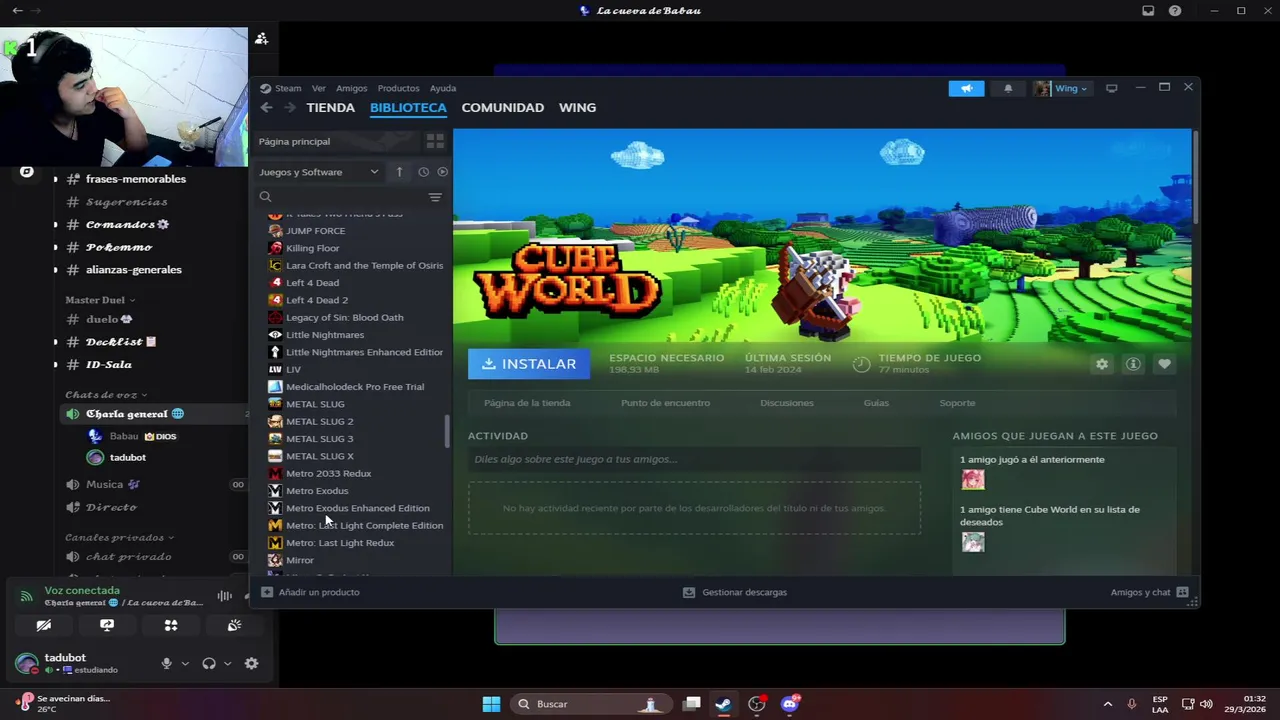Screen dimensions: 1280x720
Task: Open Amigos y chat panel
Action: point(1149,592)
